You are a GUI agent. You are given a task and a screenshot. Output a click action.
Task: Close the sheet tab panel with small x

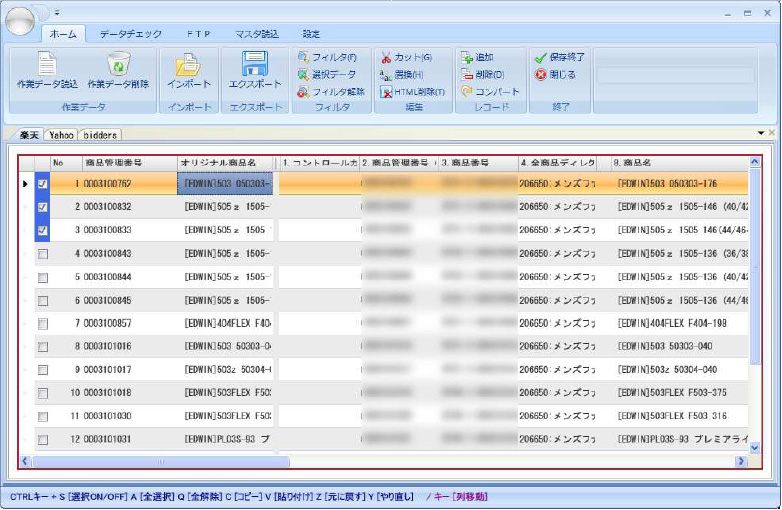(x=772, y=133)
